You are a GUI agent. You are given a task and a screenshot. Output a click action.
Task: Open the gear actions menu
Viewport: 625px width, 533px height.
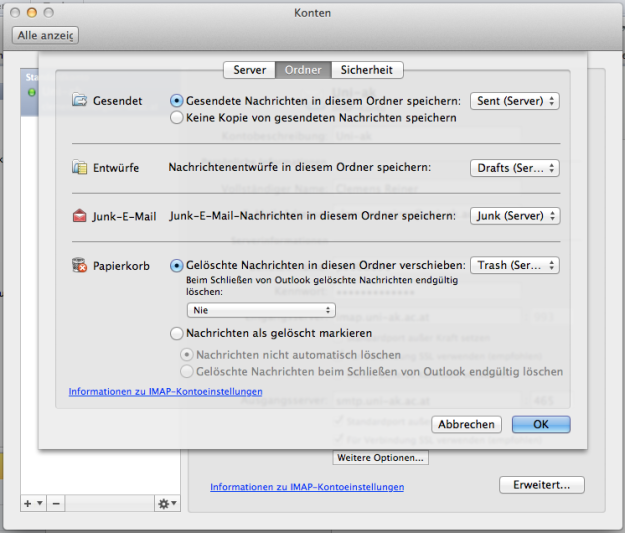pos(166,503)
